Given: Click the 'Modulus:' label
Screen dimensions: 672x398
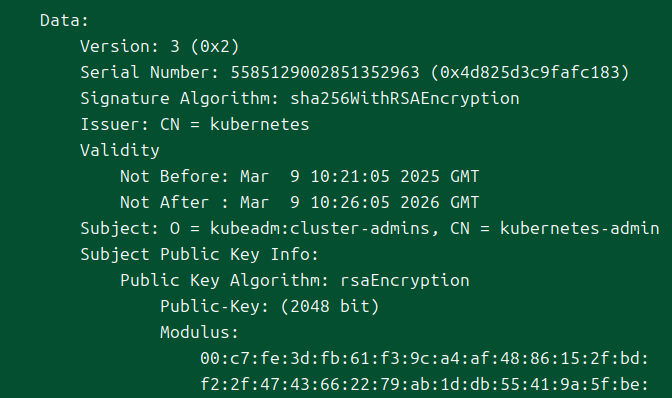Looking at the screenshot, I should tap(199, 332).
